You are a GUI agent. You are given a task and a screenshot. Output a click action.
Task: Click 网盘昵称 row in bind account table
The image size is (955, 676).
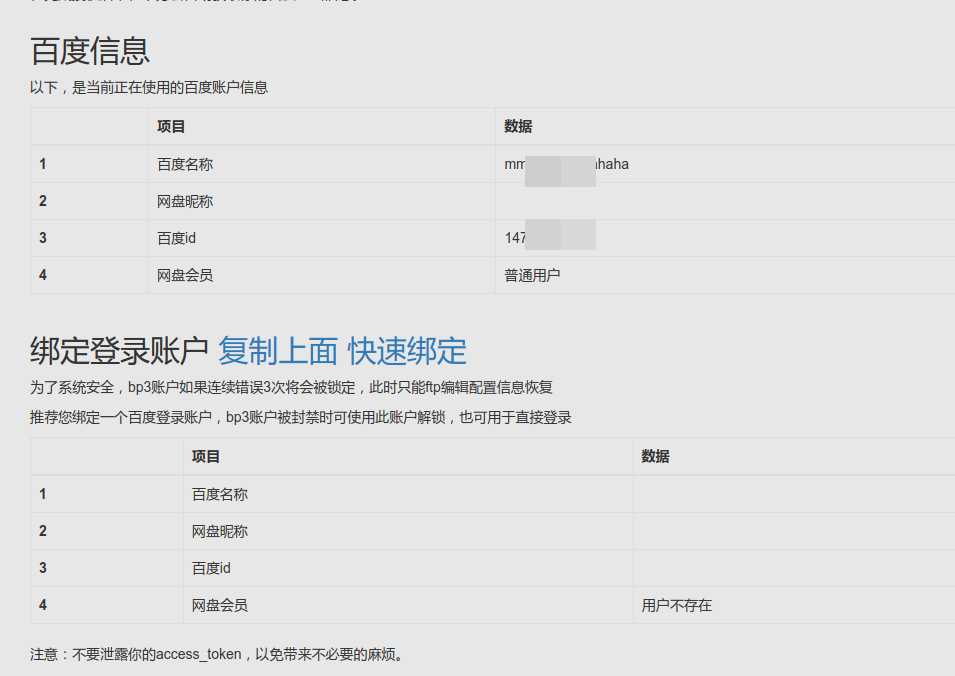pos(492,531)
